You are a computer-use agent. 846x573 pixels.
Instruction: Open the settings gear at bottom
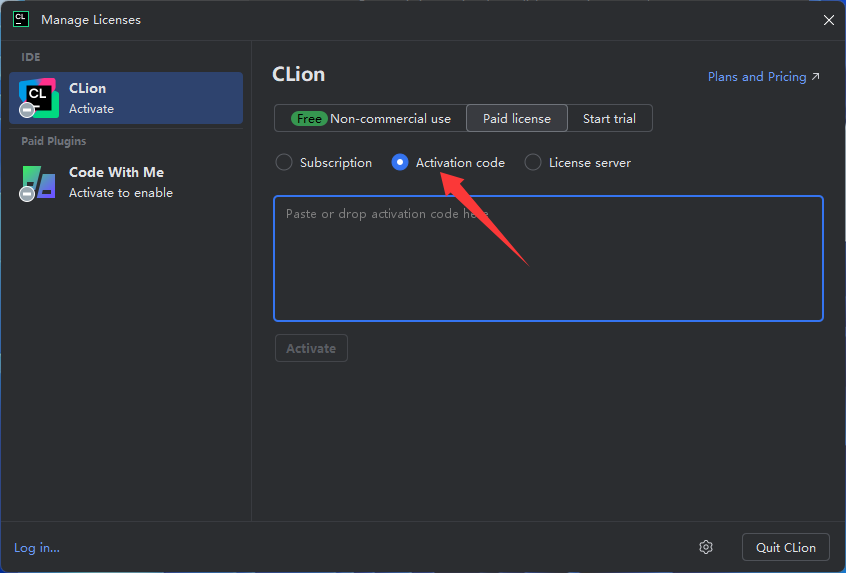pos(706,547)
